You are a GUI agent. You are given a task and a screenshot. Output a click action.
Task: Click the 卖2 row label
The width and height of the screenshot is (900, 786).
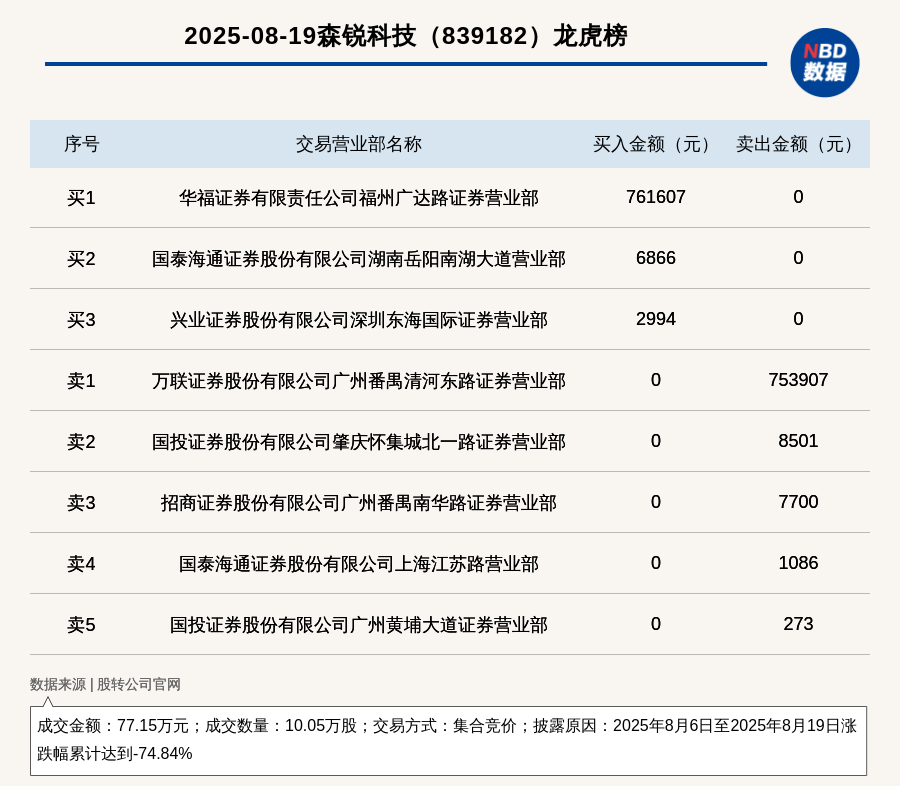click(82, 441)
